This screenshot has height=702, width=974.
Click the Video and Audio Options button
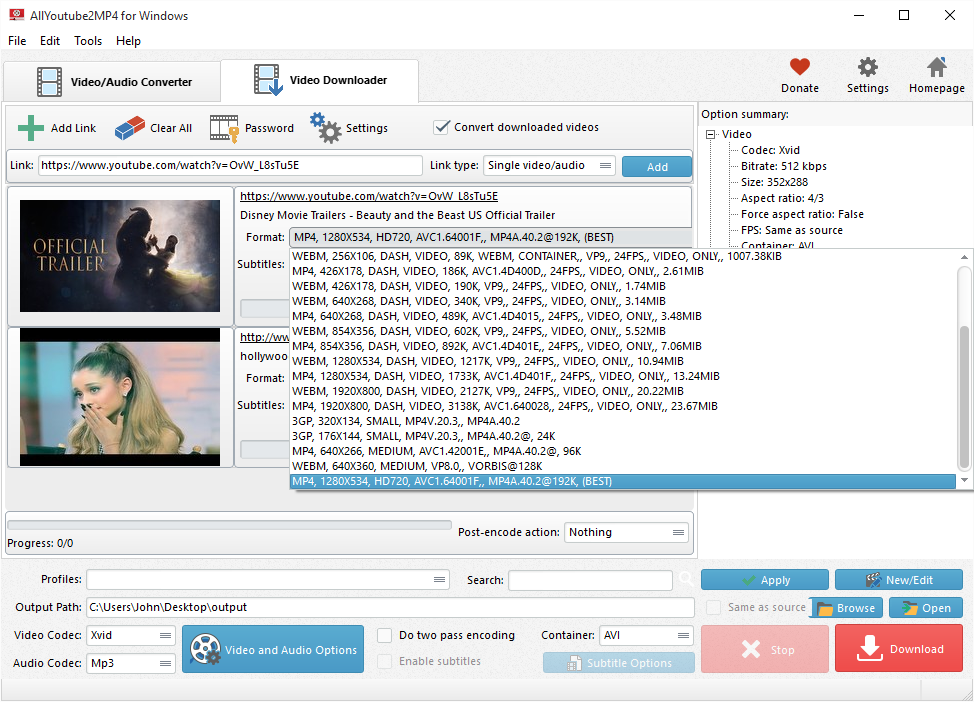pyautogui.click(x=273, y=649)
